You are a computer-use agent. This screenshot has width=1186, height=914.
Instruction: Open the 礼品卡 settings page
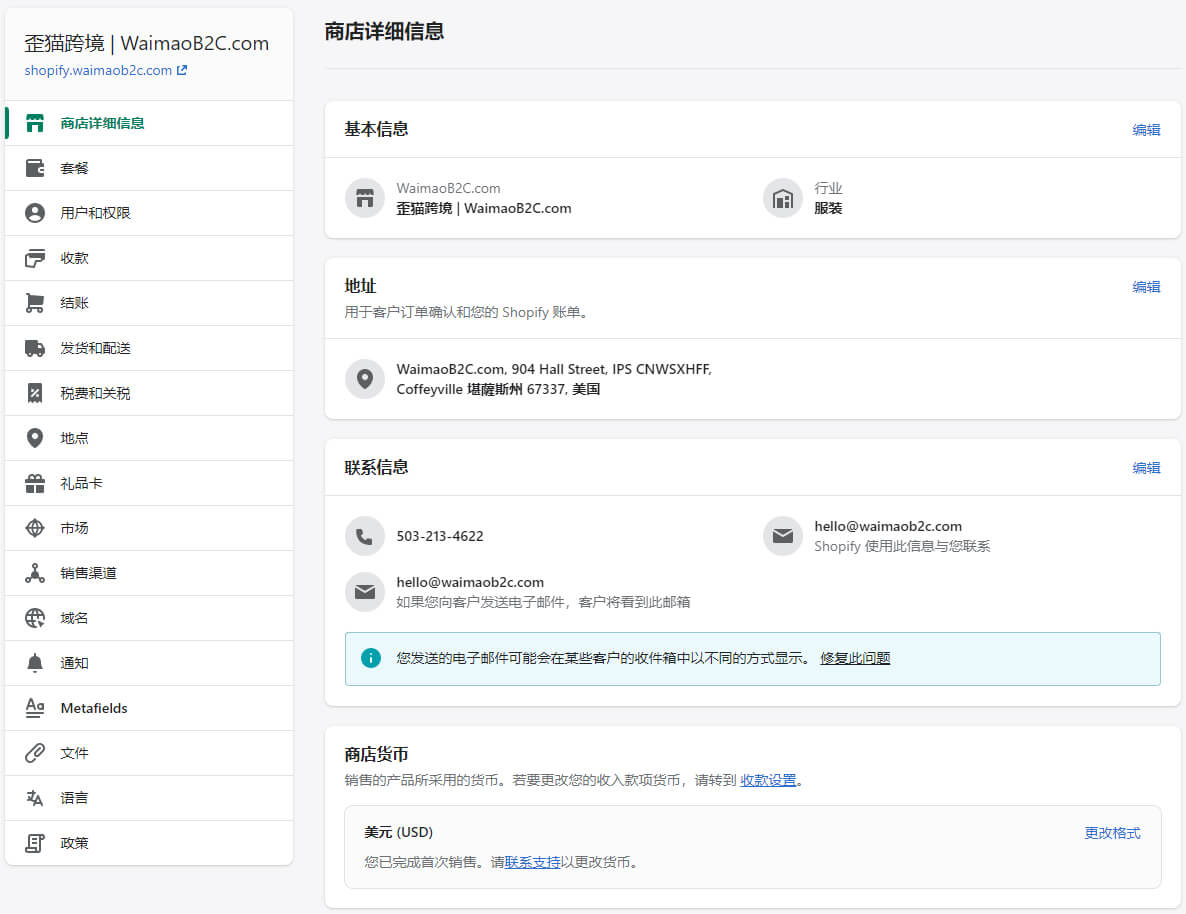pyautogui.click(x=149, y=483)
